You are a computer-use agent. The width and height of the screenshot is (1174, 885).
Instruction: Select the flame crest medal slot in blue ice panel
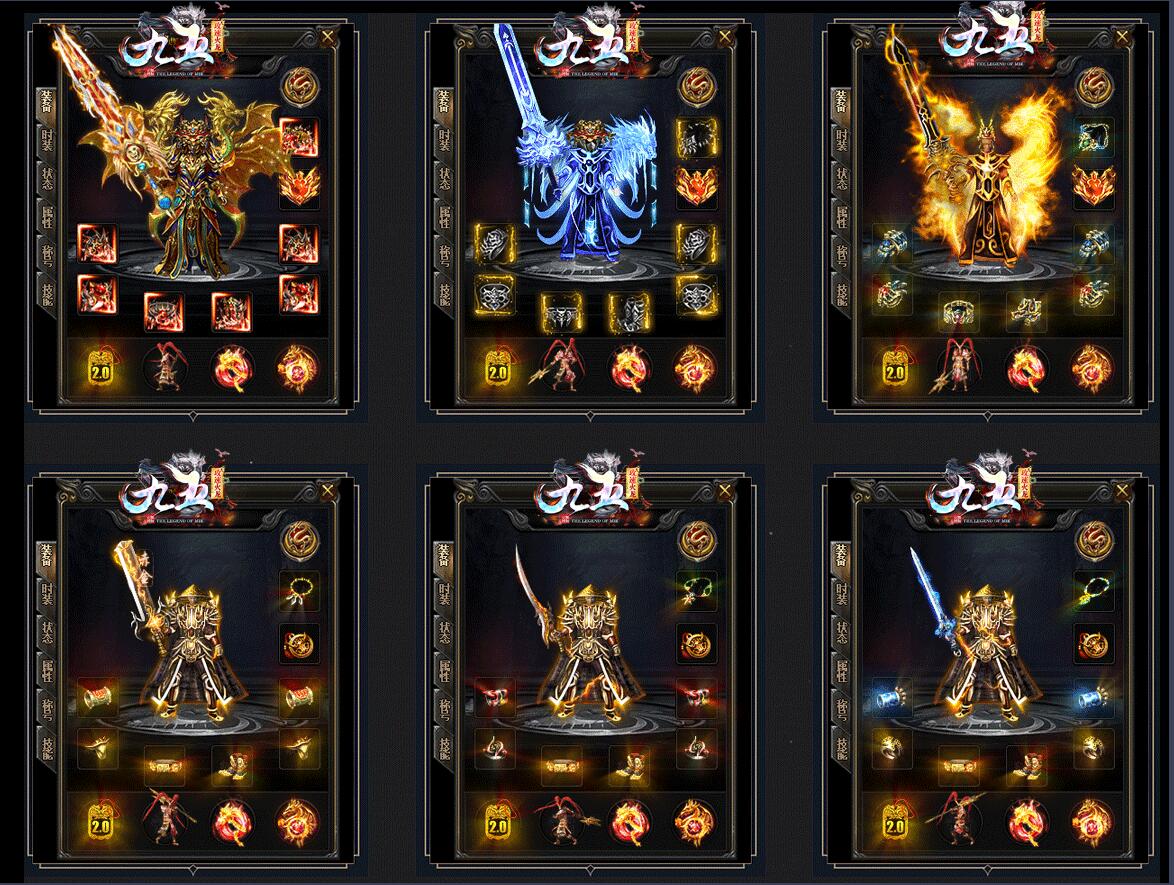coord(696,185)
